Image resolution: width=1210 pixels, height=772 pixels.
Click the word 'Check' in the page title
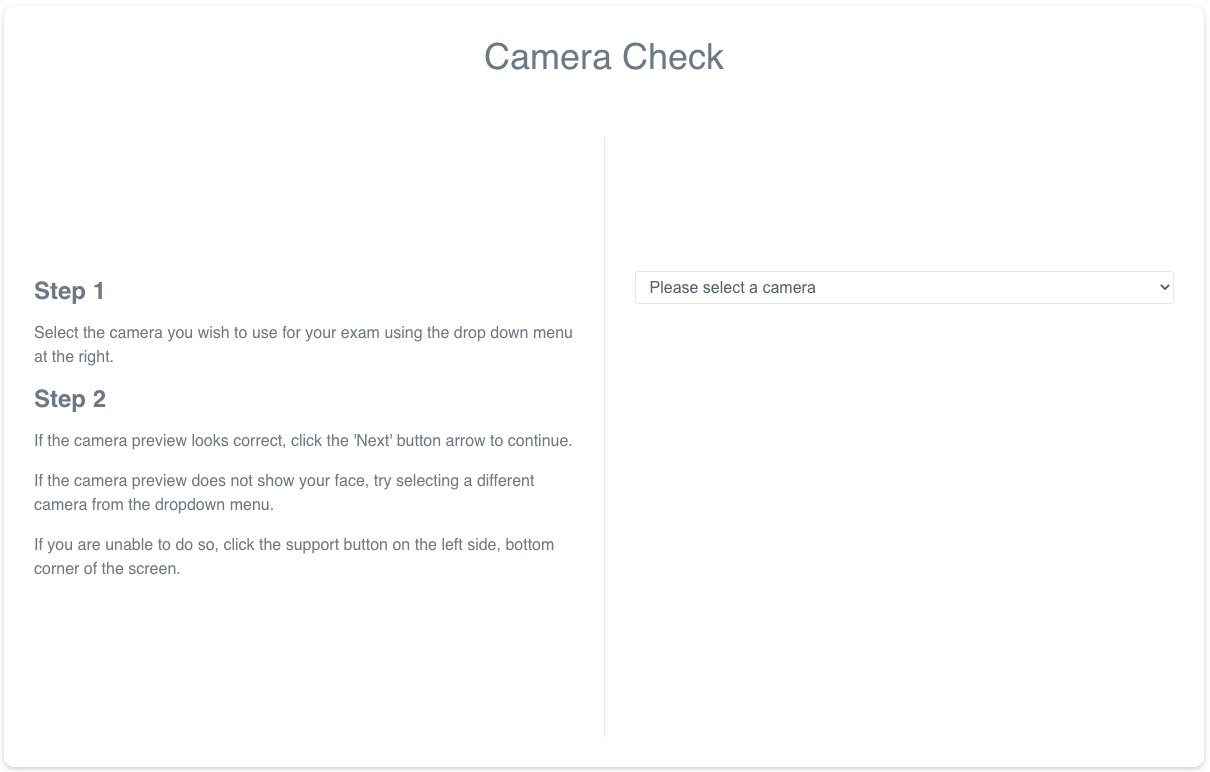click(x=673, y=57)
